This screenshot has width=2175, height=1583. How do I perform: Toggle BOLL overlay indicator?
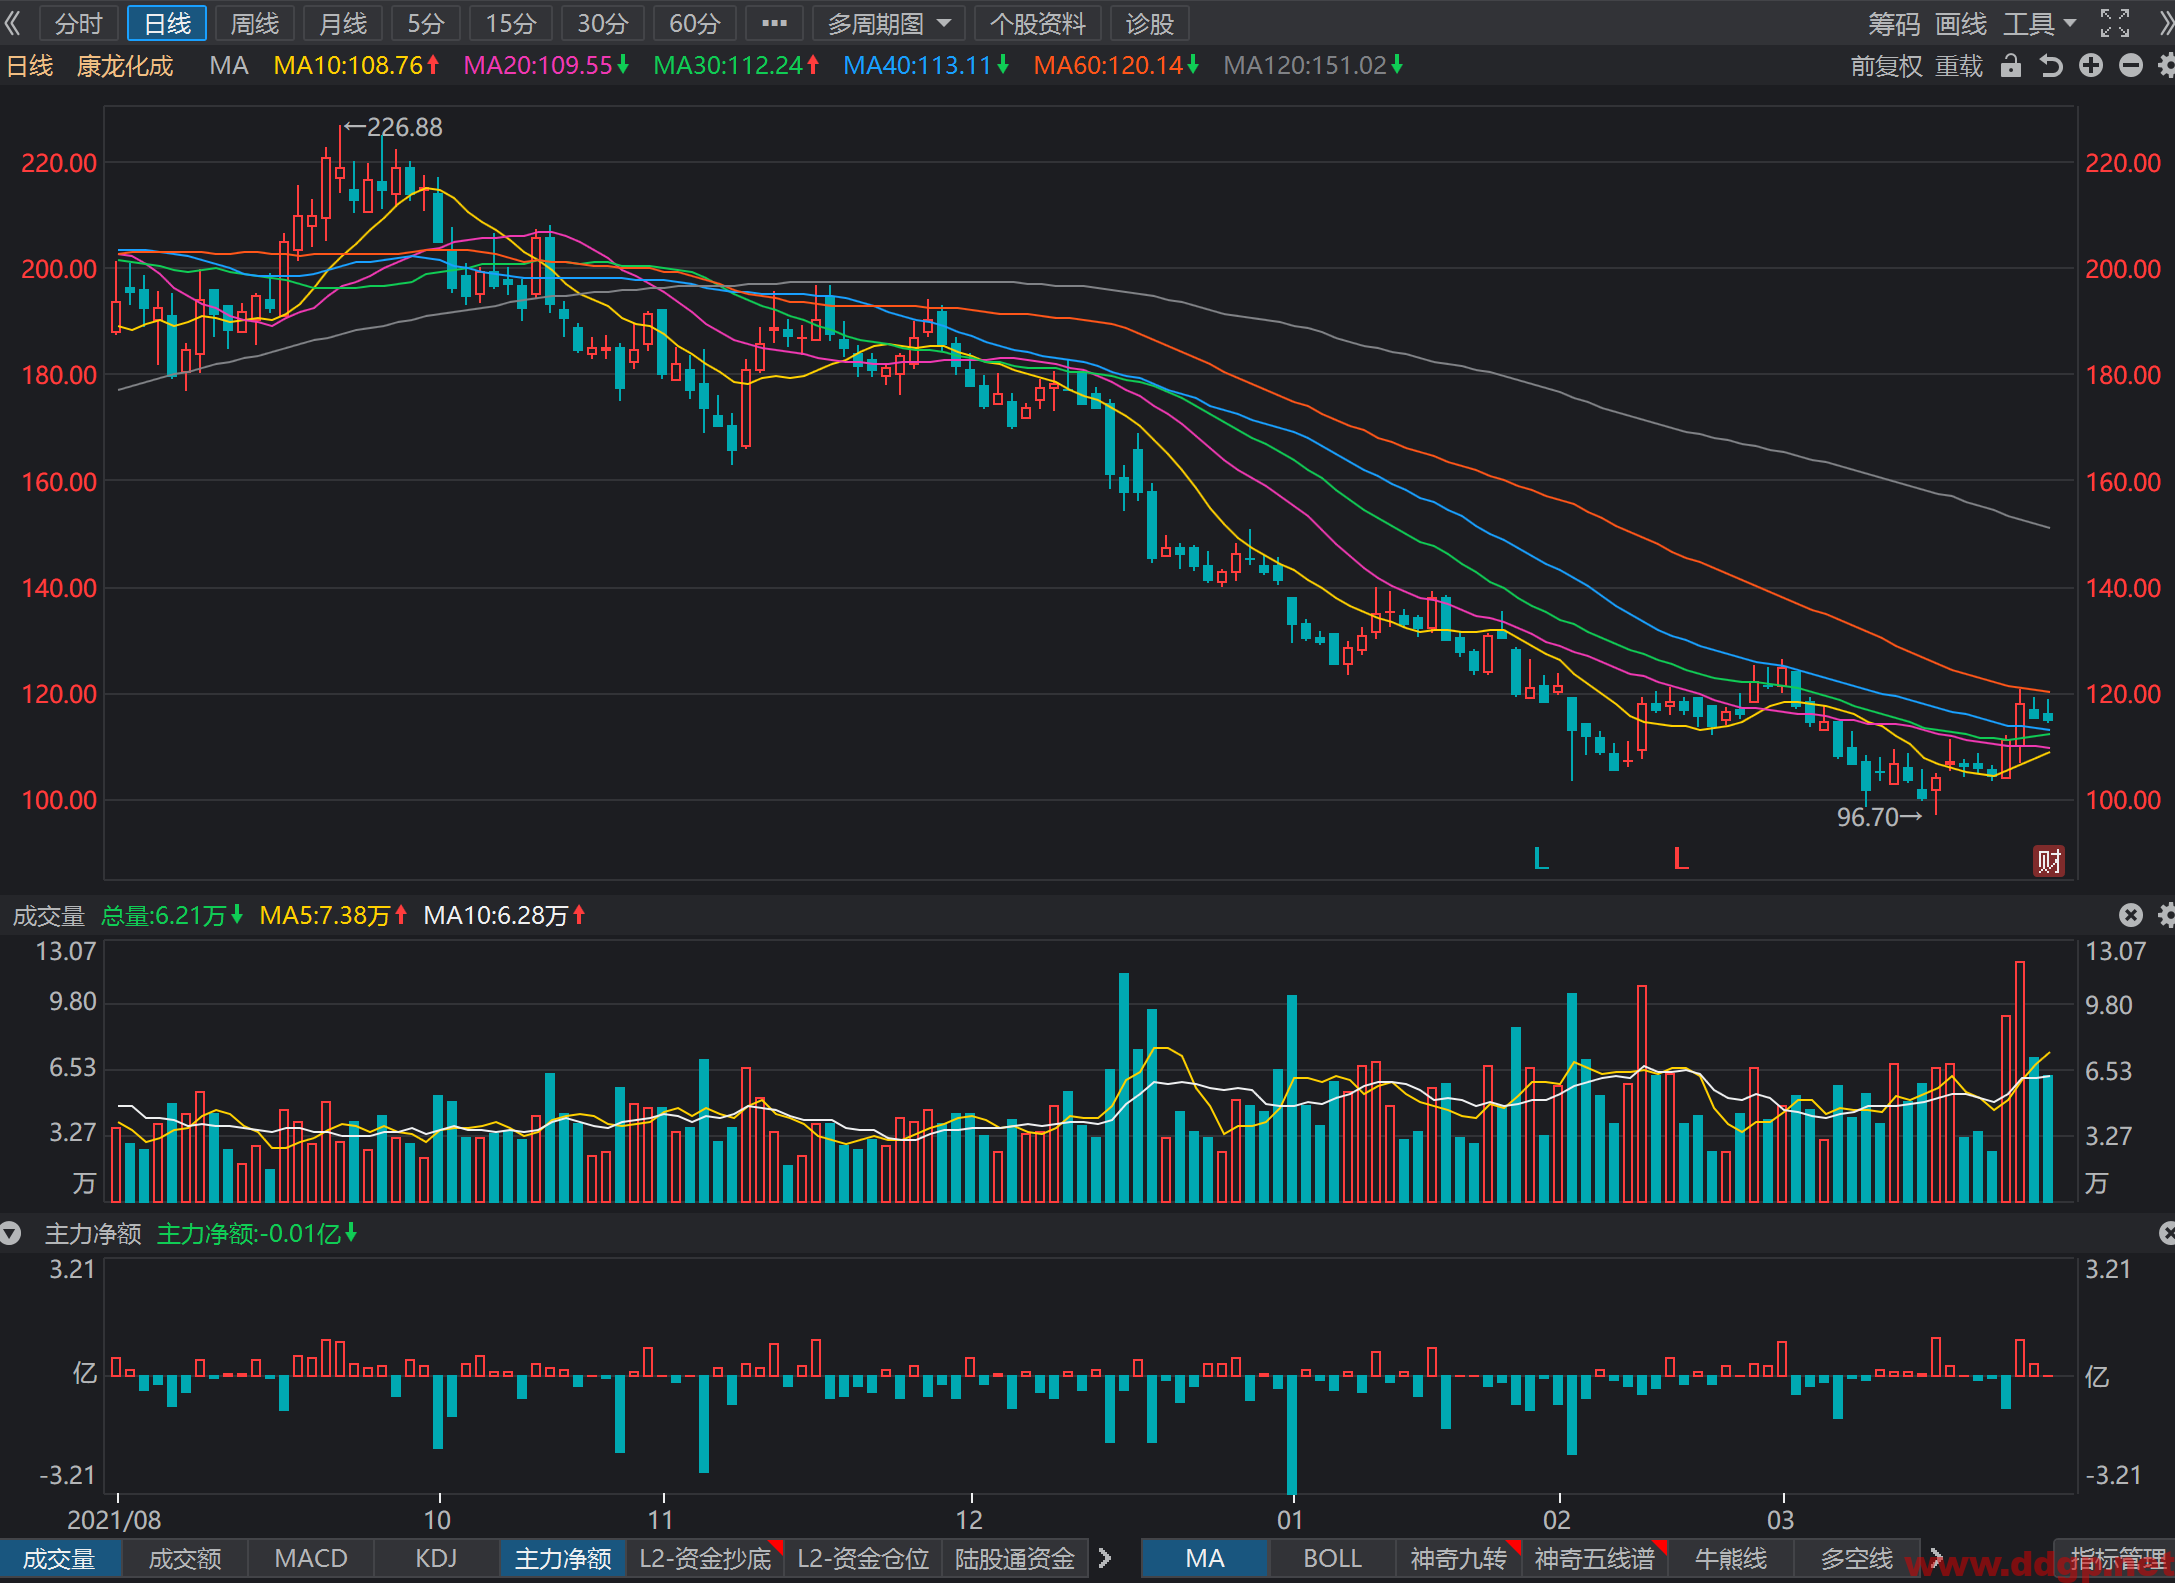pyautogui.click(x=1332, y=1558)
